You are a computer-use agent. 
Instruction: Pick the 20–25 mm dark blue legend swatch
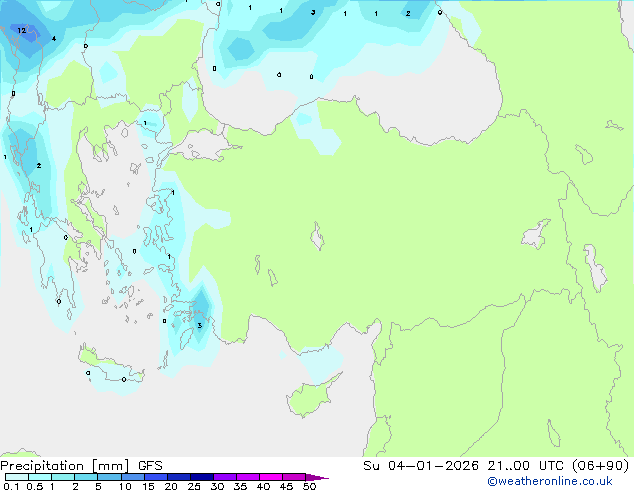179,477
